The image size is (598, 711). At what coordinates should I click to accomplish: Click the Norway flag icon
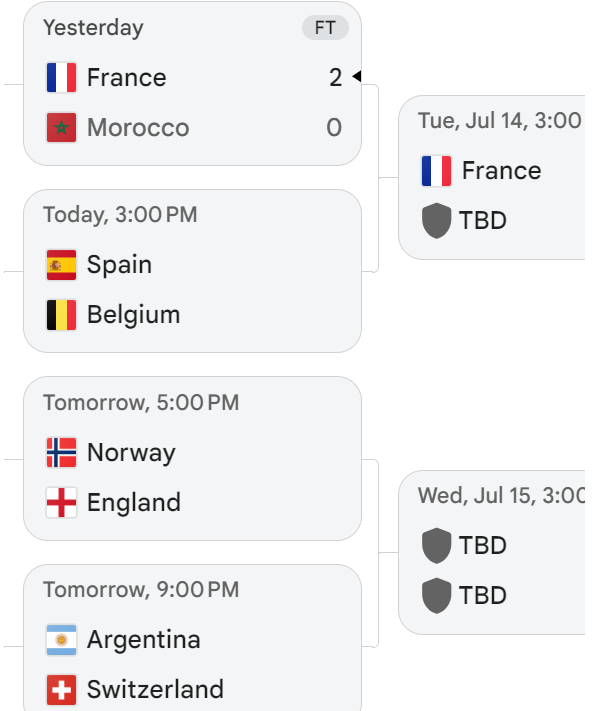(x=61, y=453)
